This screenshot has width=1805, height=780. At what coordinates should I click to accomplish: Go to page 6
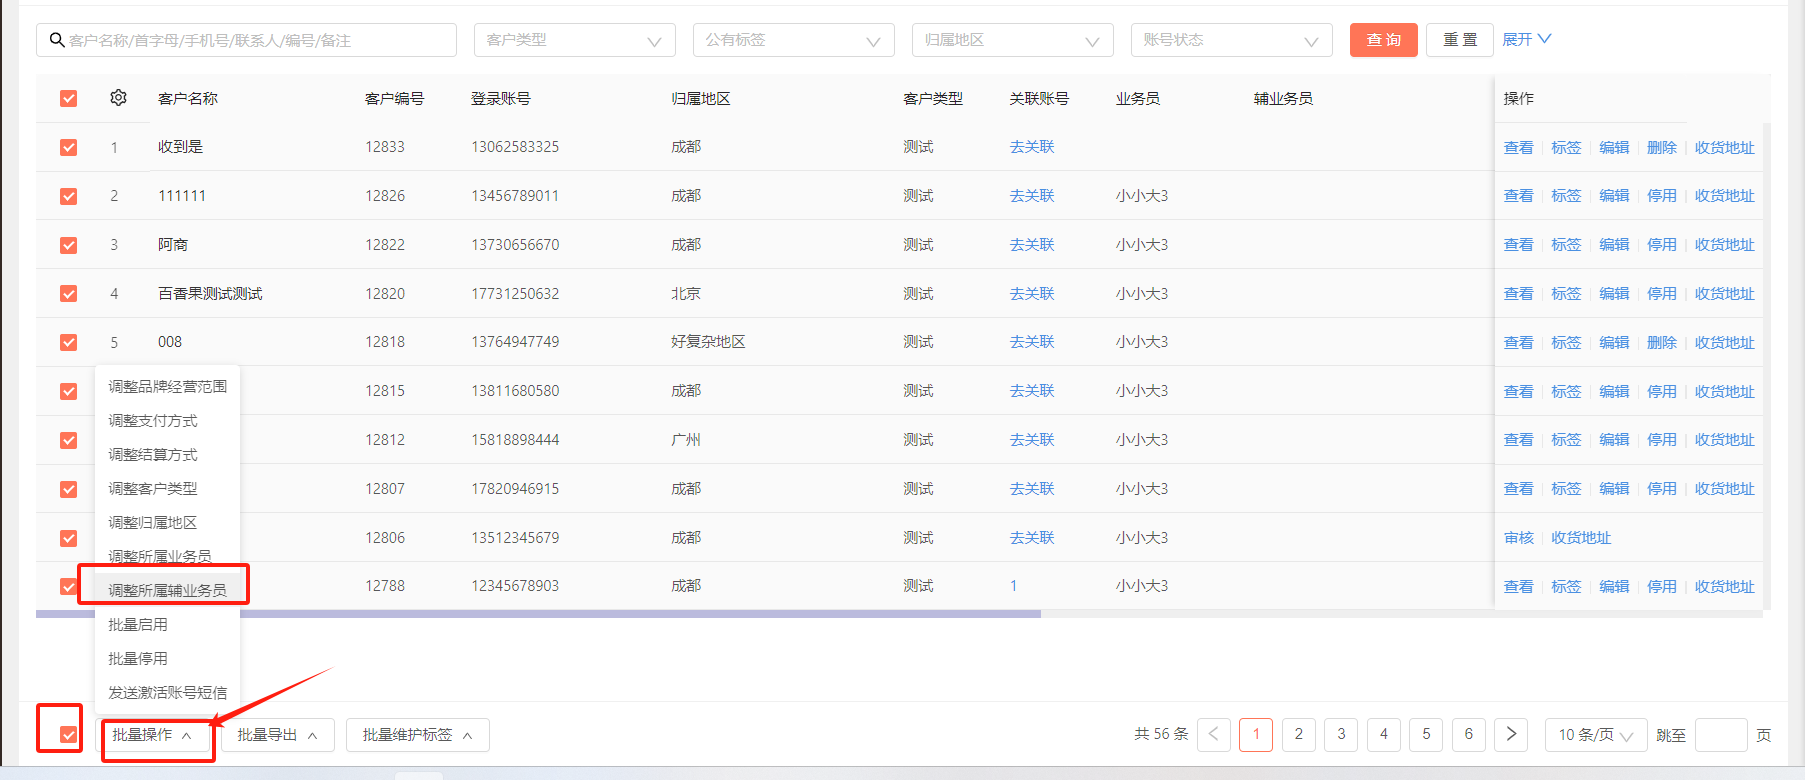1468,735
